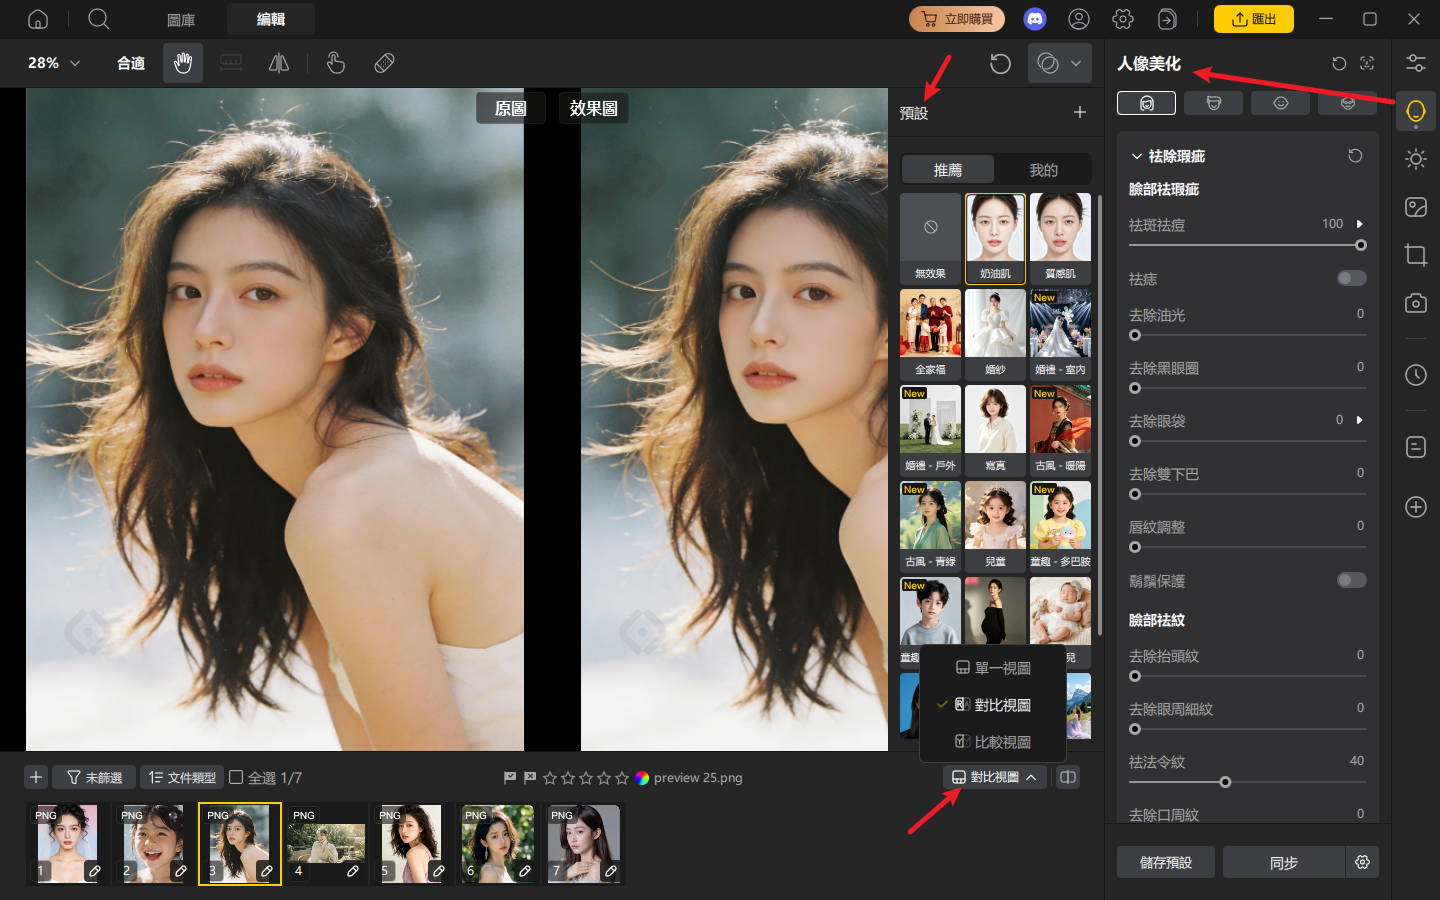Reset the 人像美化 panel

pos(1339,63)
